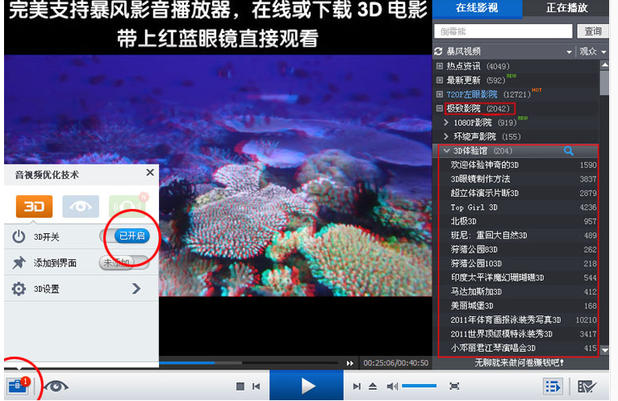Stop playback with the stop button

click(240, 386)
